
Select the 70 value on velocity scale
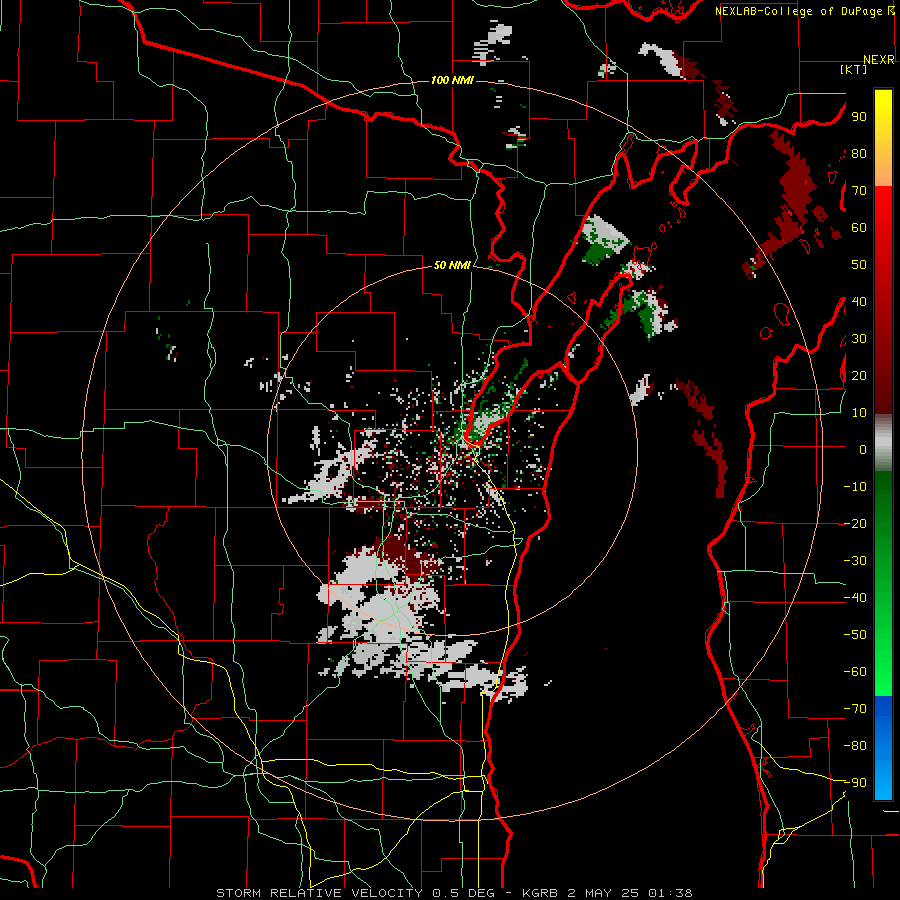859,191
